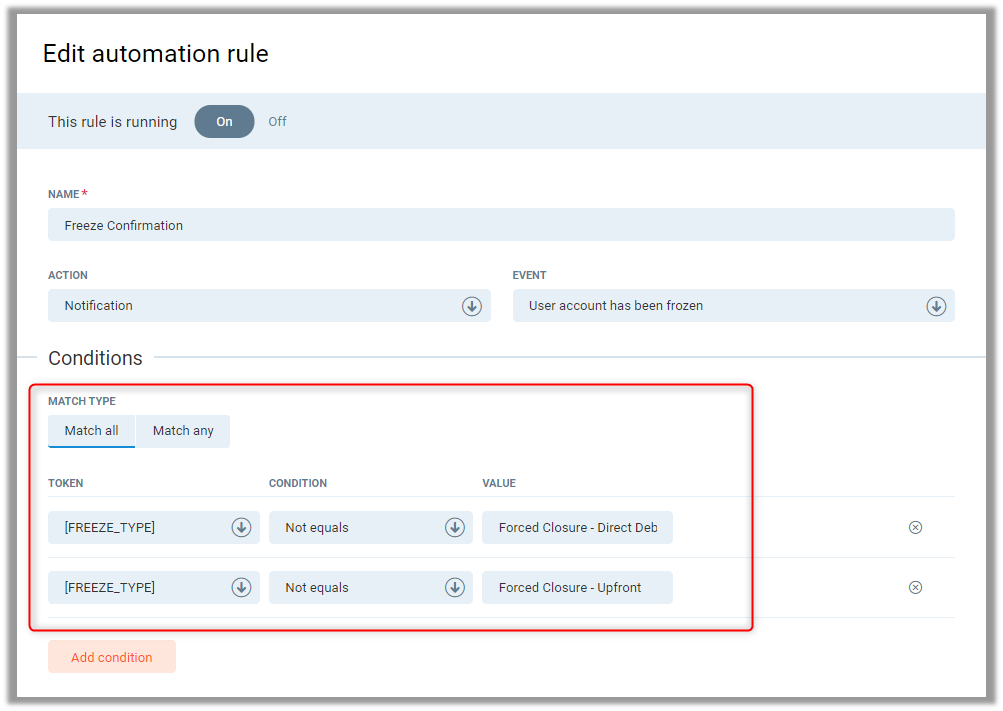Image resolution: width=1003 pixels, height=711 pixels.
Task: Select the Match all tab
Action: (92, 431)
